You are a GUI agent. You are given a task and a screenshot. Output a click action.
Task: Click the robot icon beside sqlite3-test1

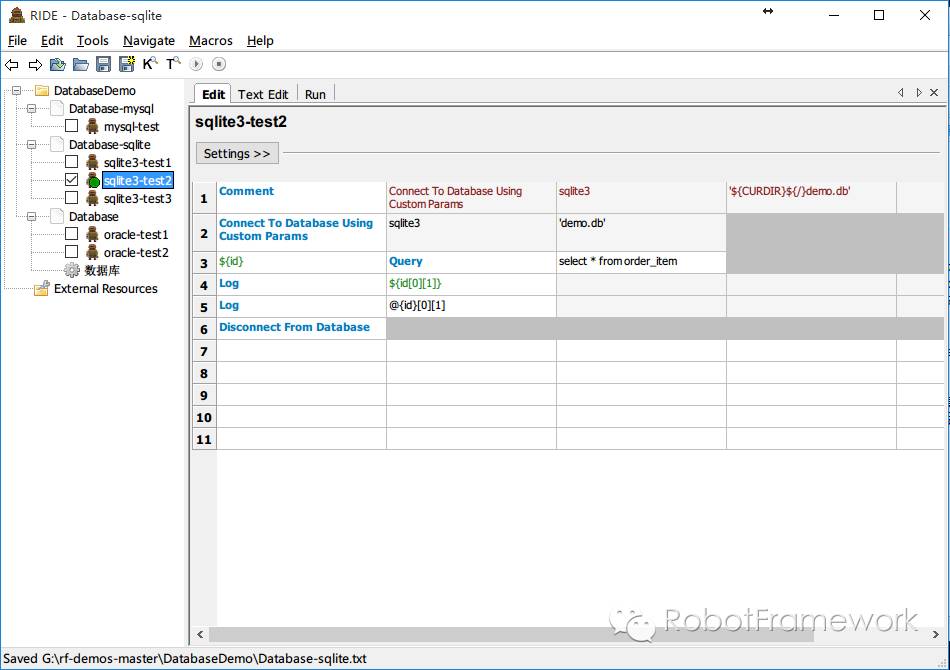click(x=92, y=162)
